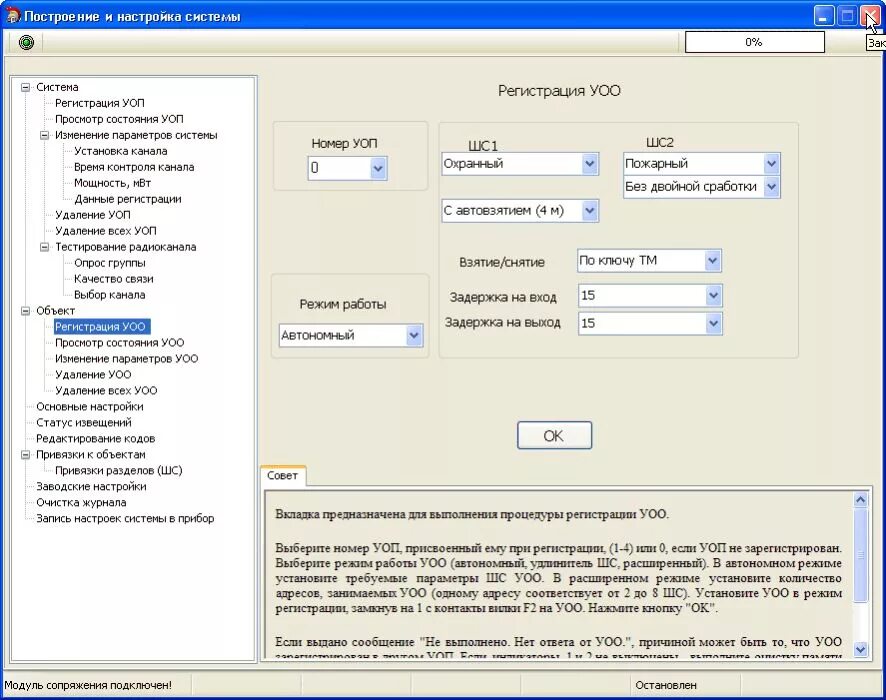Select Мощность, мВт tree item
Image resolution: width=886 pixels, height=700 pixels.
click(x=112, y=183)
